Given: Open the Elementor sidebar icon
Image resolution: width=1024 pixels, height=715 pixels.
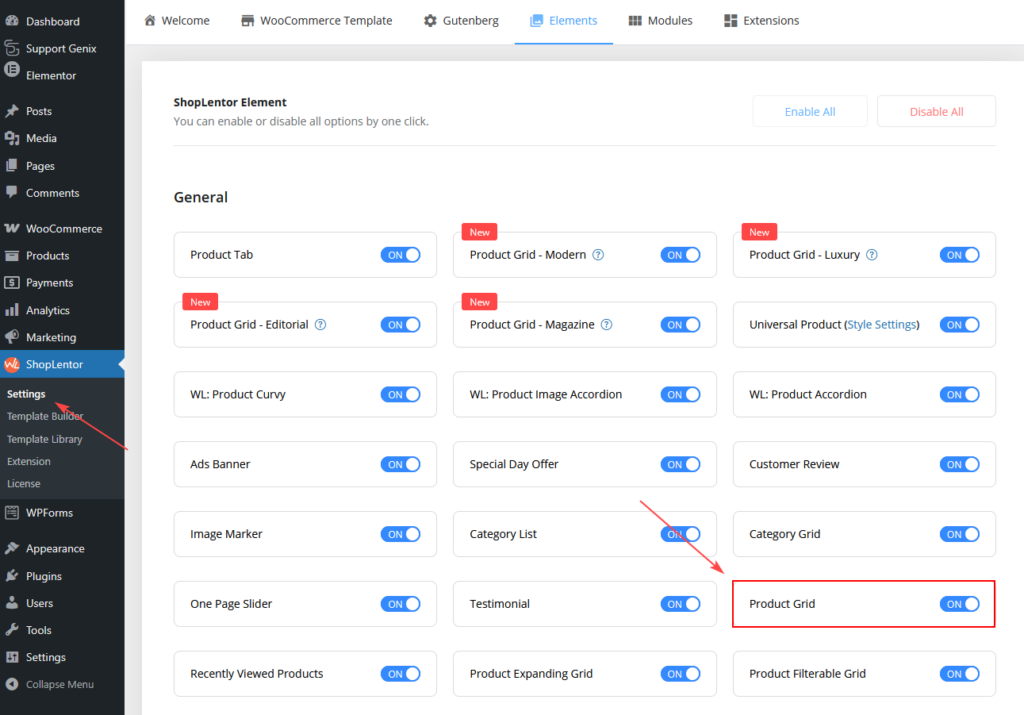Looking at the screenshot, I should coord(14,73).
